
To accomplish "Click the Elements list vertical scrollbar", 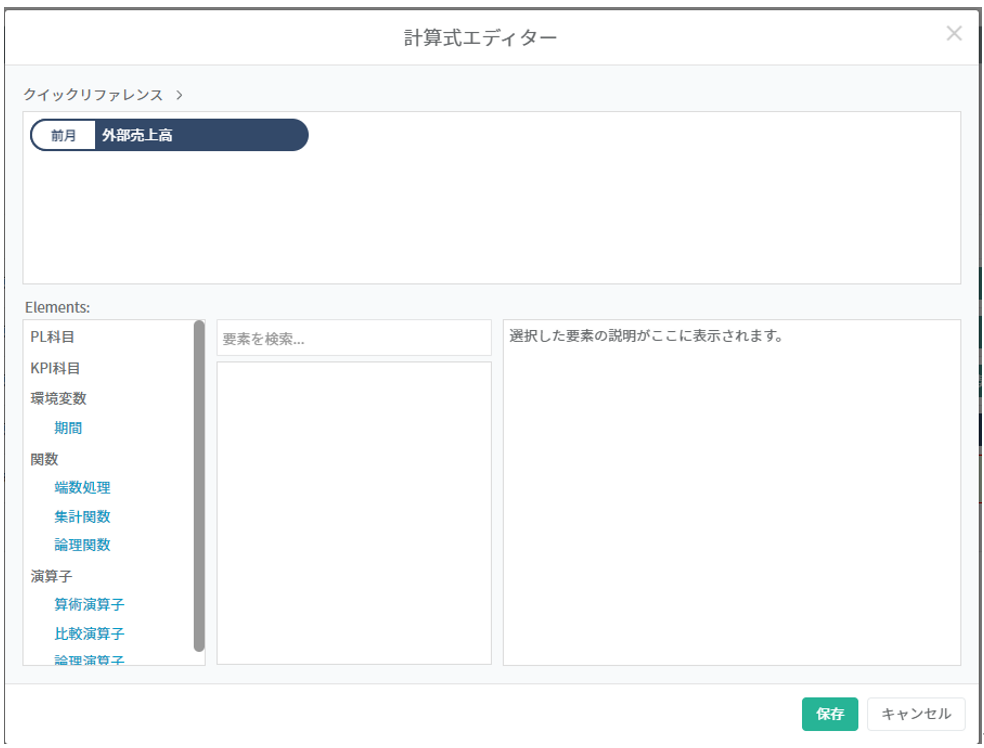I will click(x=199, y=485).
